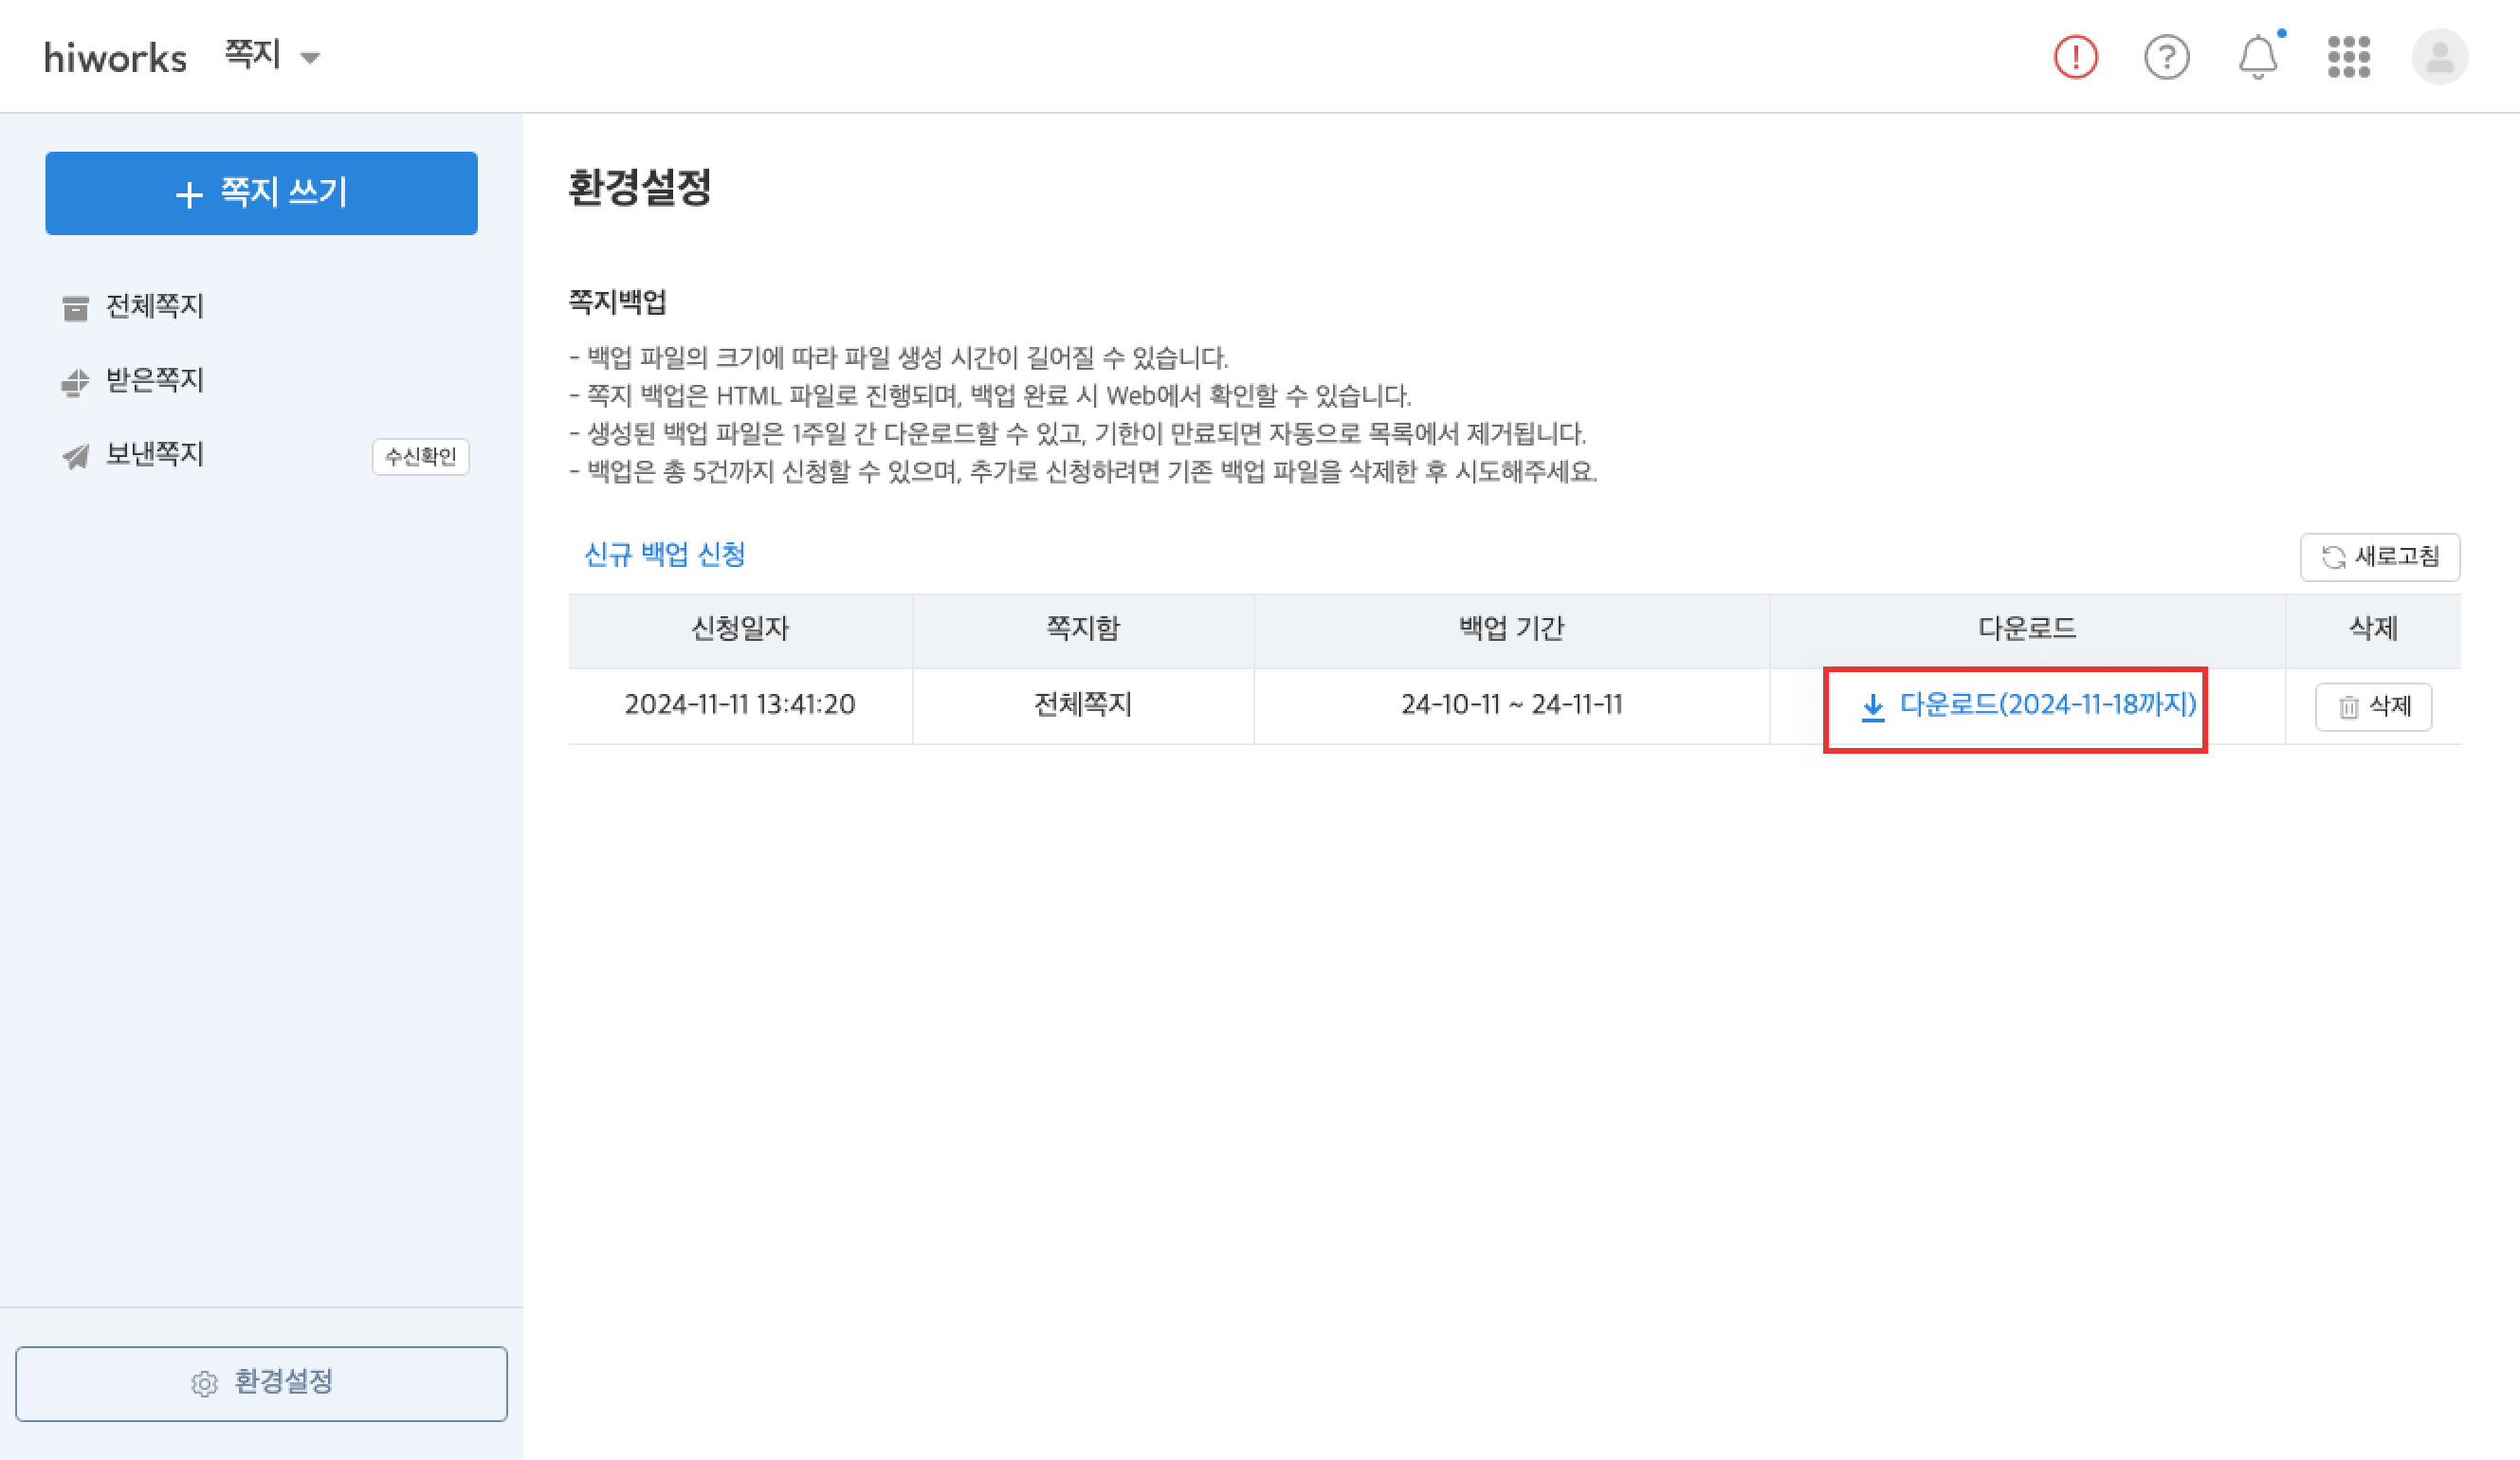Delete backup with the 삭제 trash button

(2372, 707)
